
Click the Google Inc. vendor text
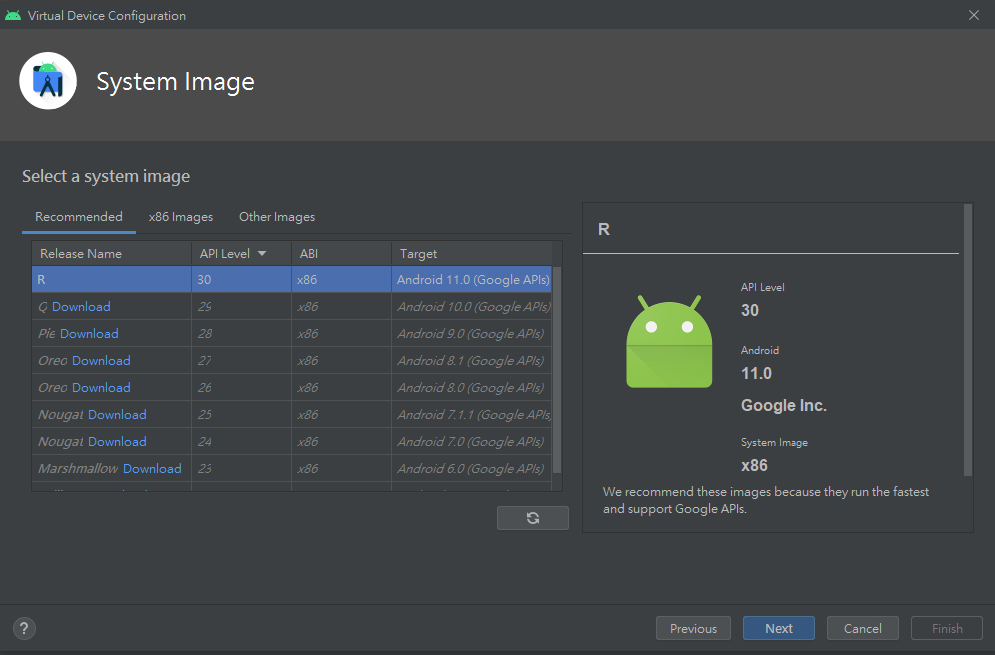pos(784,406)
